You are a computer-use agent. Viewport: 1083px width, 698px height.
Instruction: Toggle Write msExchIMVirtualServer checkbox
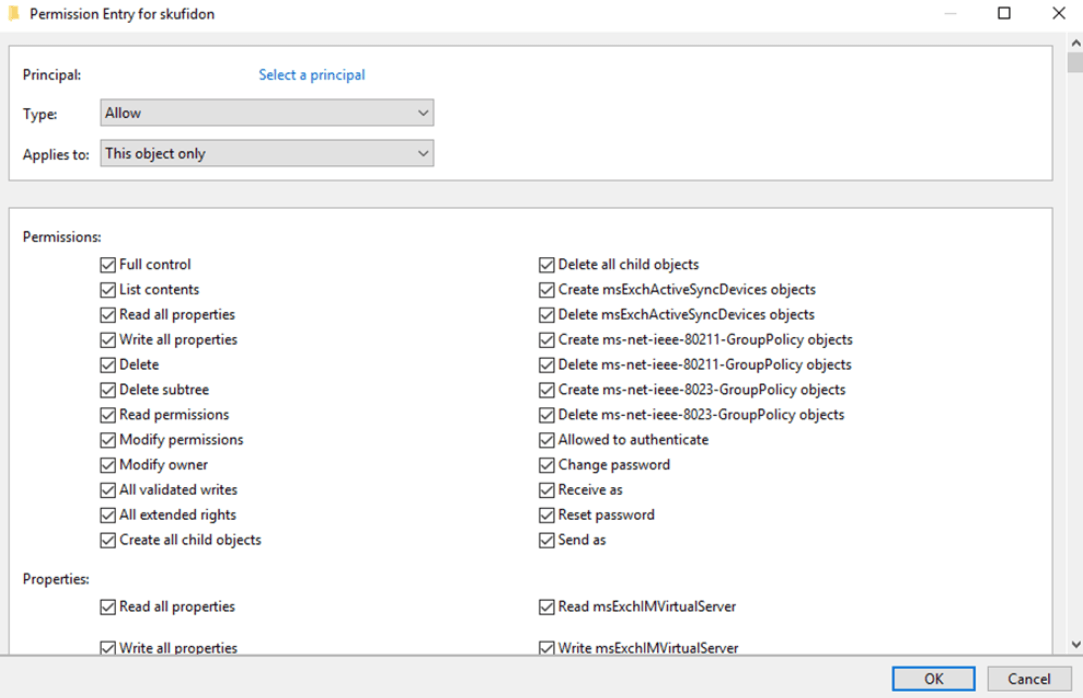point(546,648)
